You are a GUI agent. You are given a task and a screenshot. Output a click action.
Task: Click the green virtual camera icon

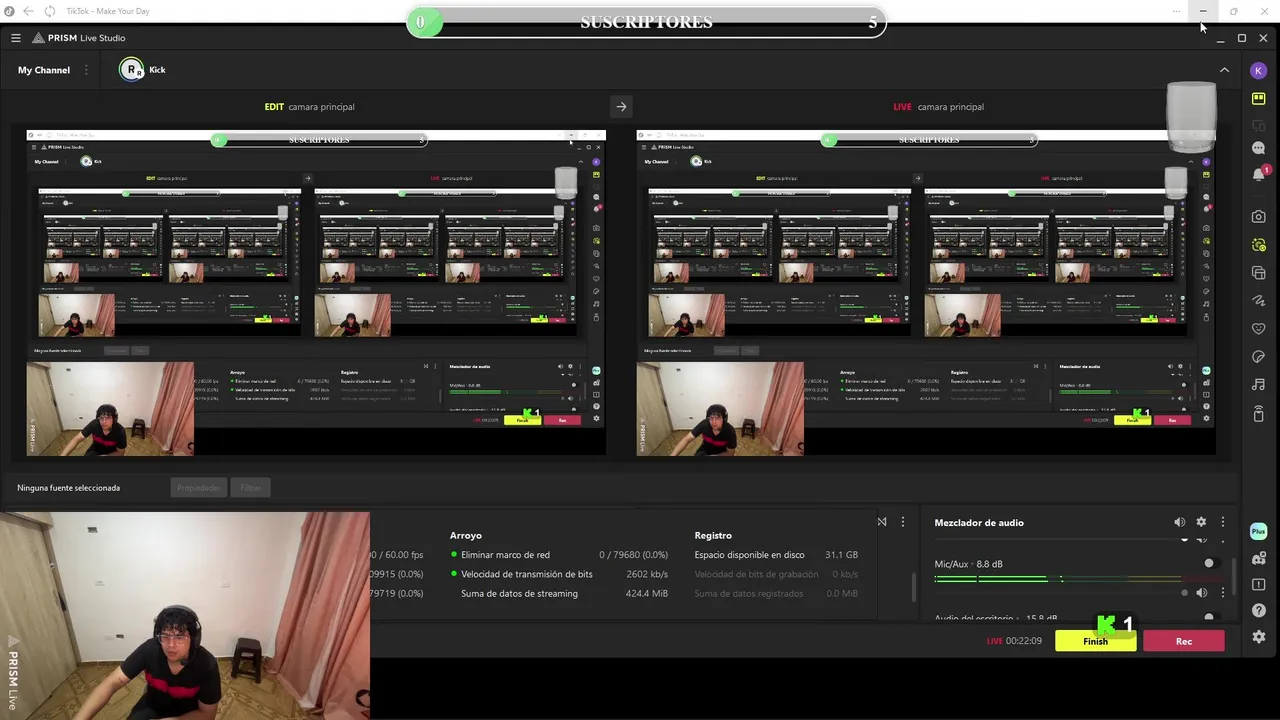[x=1258, y=245]
